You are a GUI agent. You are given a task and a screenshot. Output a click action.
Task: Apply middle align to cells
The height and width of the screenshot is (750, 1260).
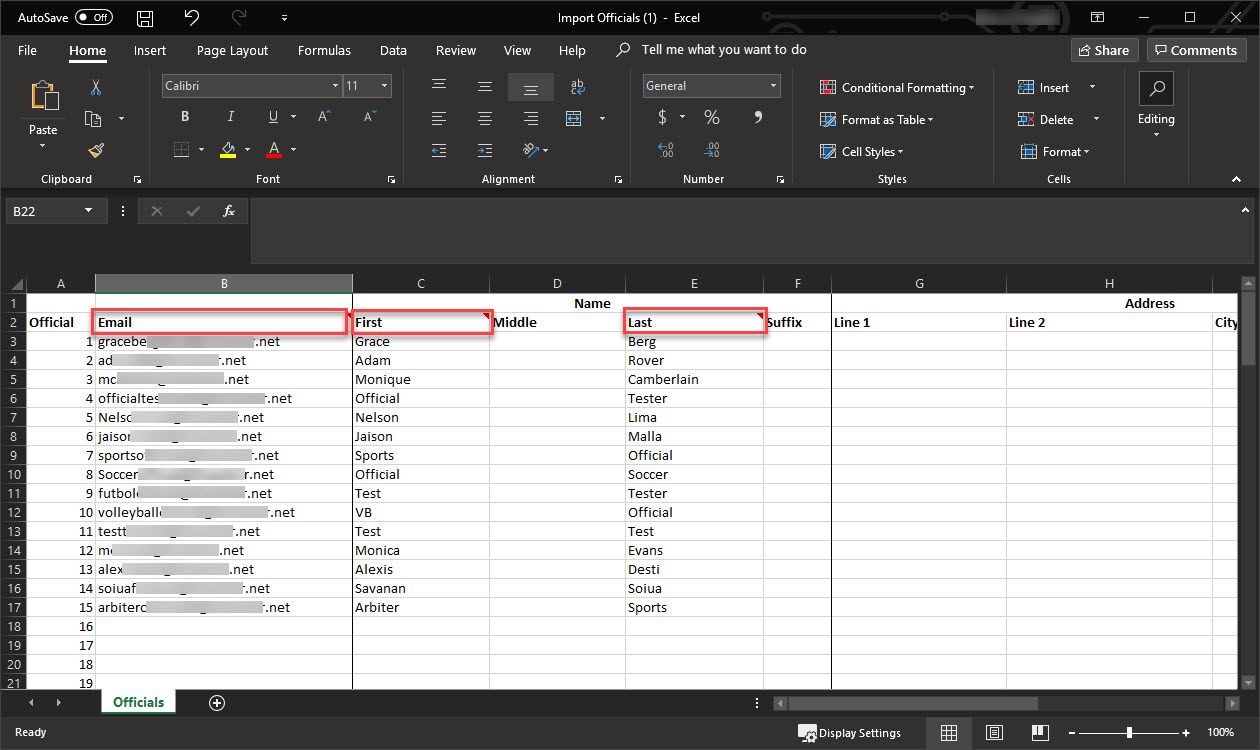485,86
